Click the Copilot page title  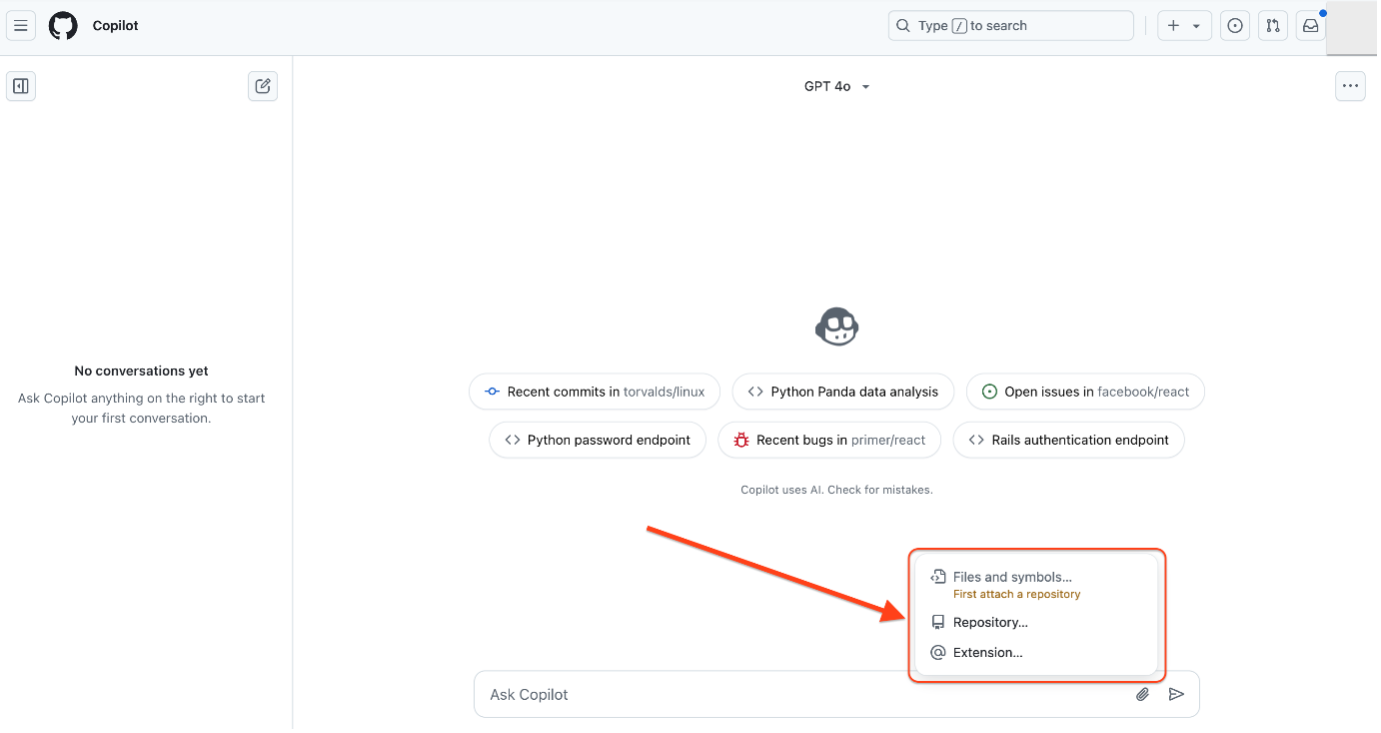coord(116,26)
